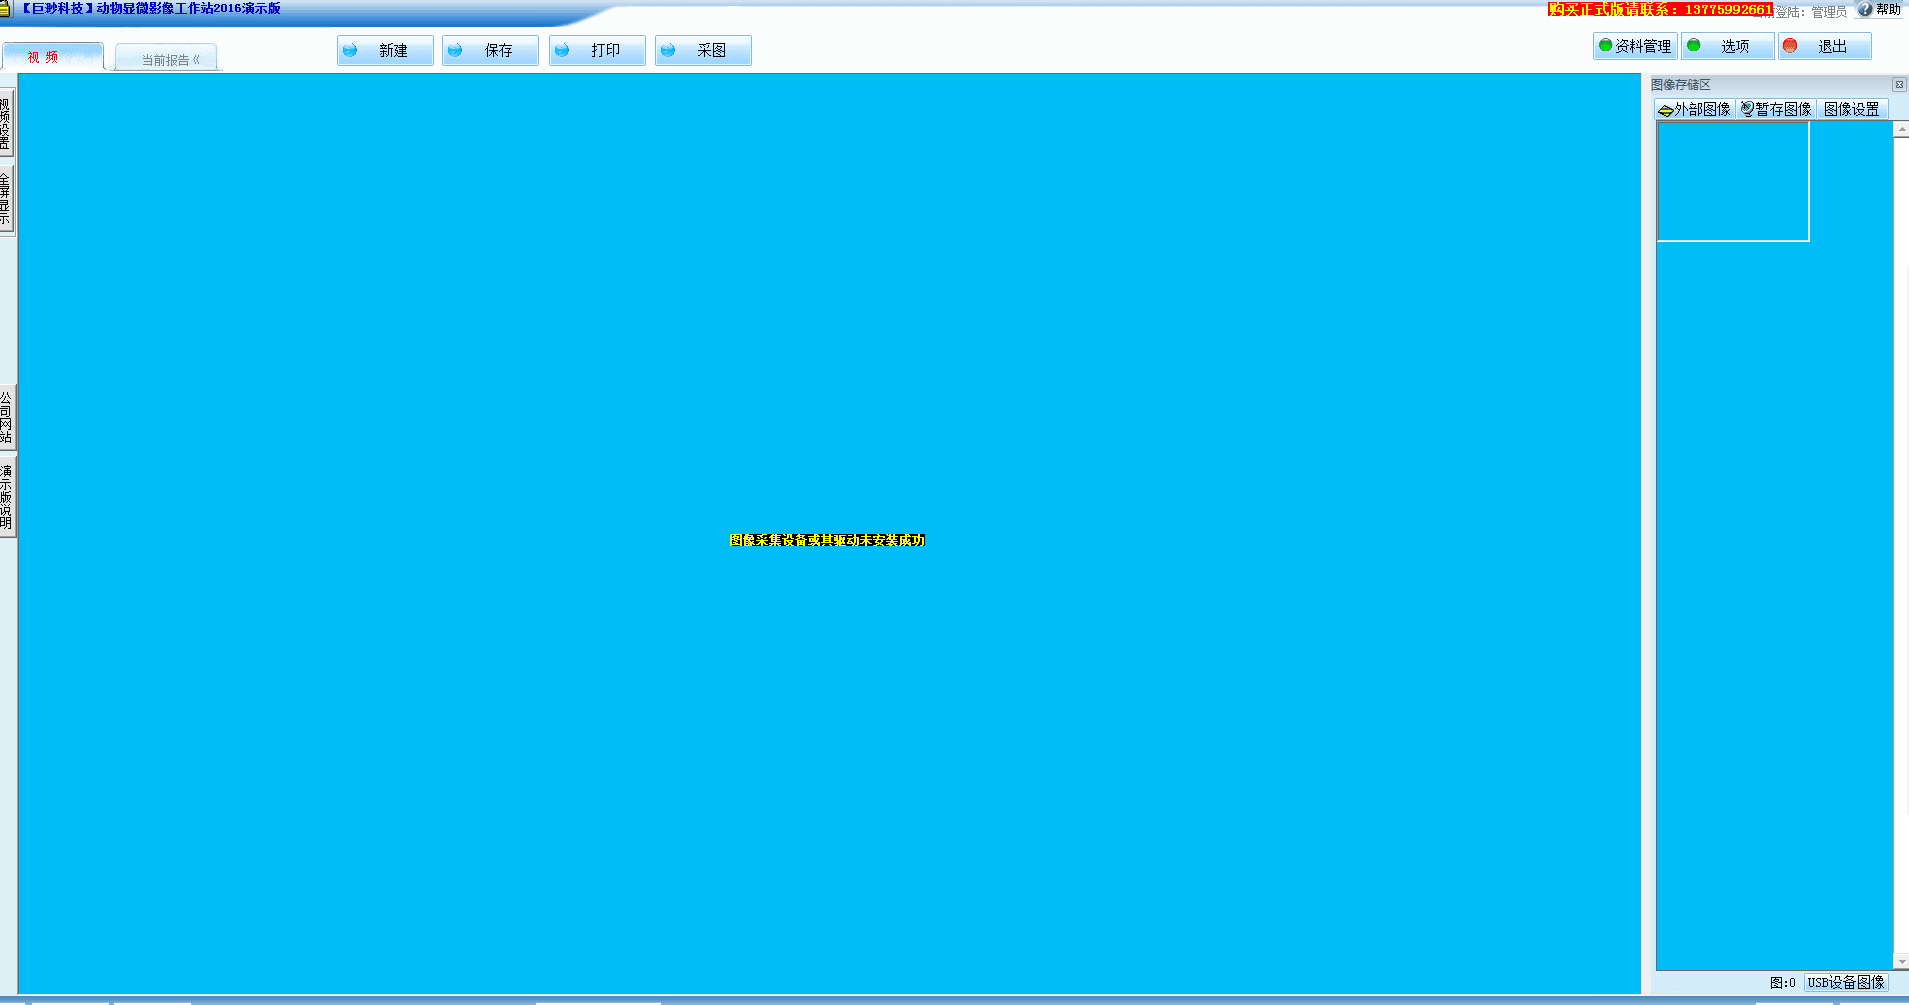Open the 当前报告 (Current Report) tab
Viewport: 1909px width, 1005px height.
click(167, 59)
